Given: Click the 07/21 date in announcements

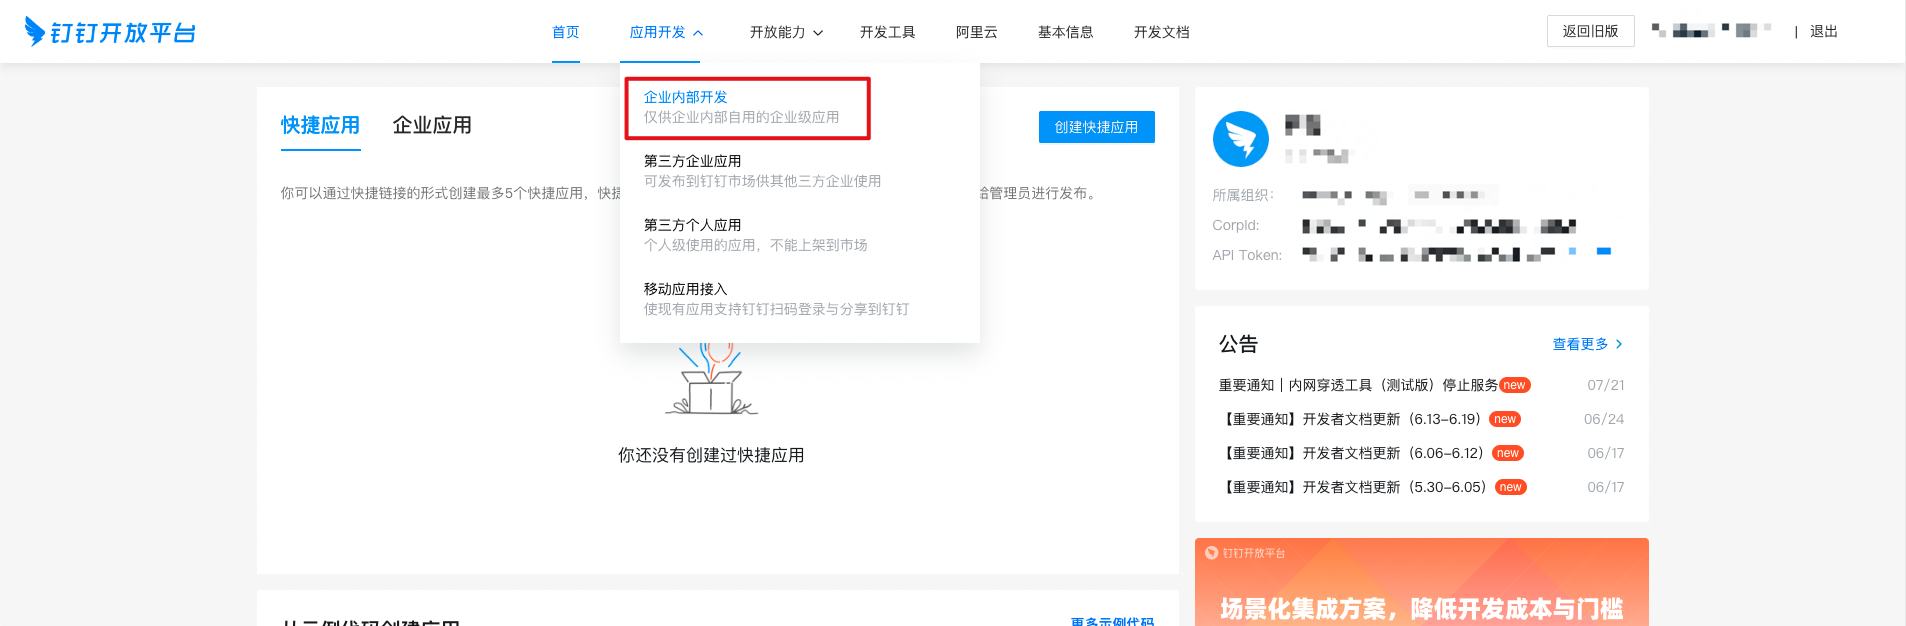Looking at the screenshot, I should coord(1606,385).
